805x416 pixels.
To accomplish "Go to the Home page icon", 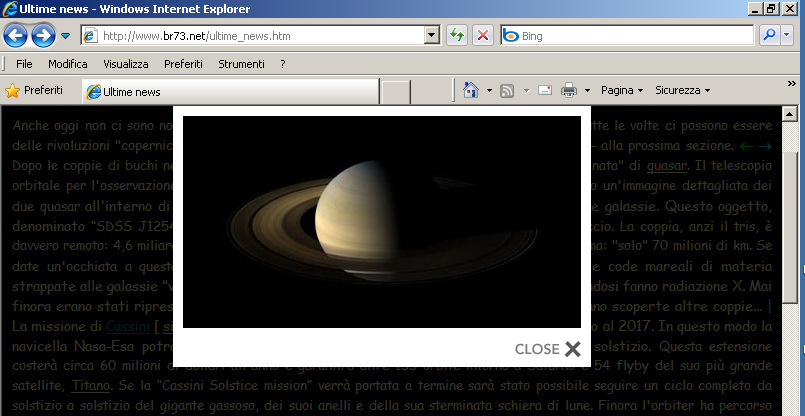I will tap(471, 90).
